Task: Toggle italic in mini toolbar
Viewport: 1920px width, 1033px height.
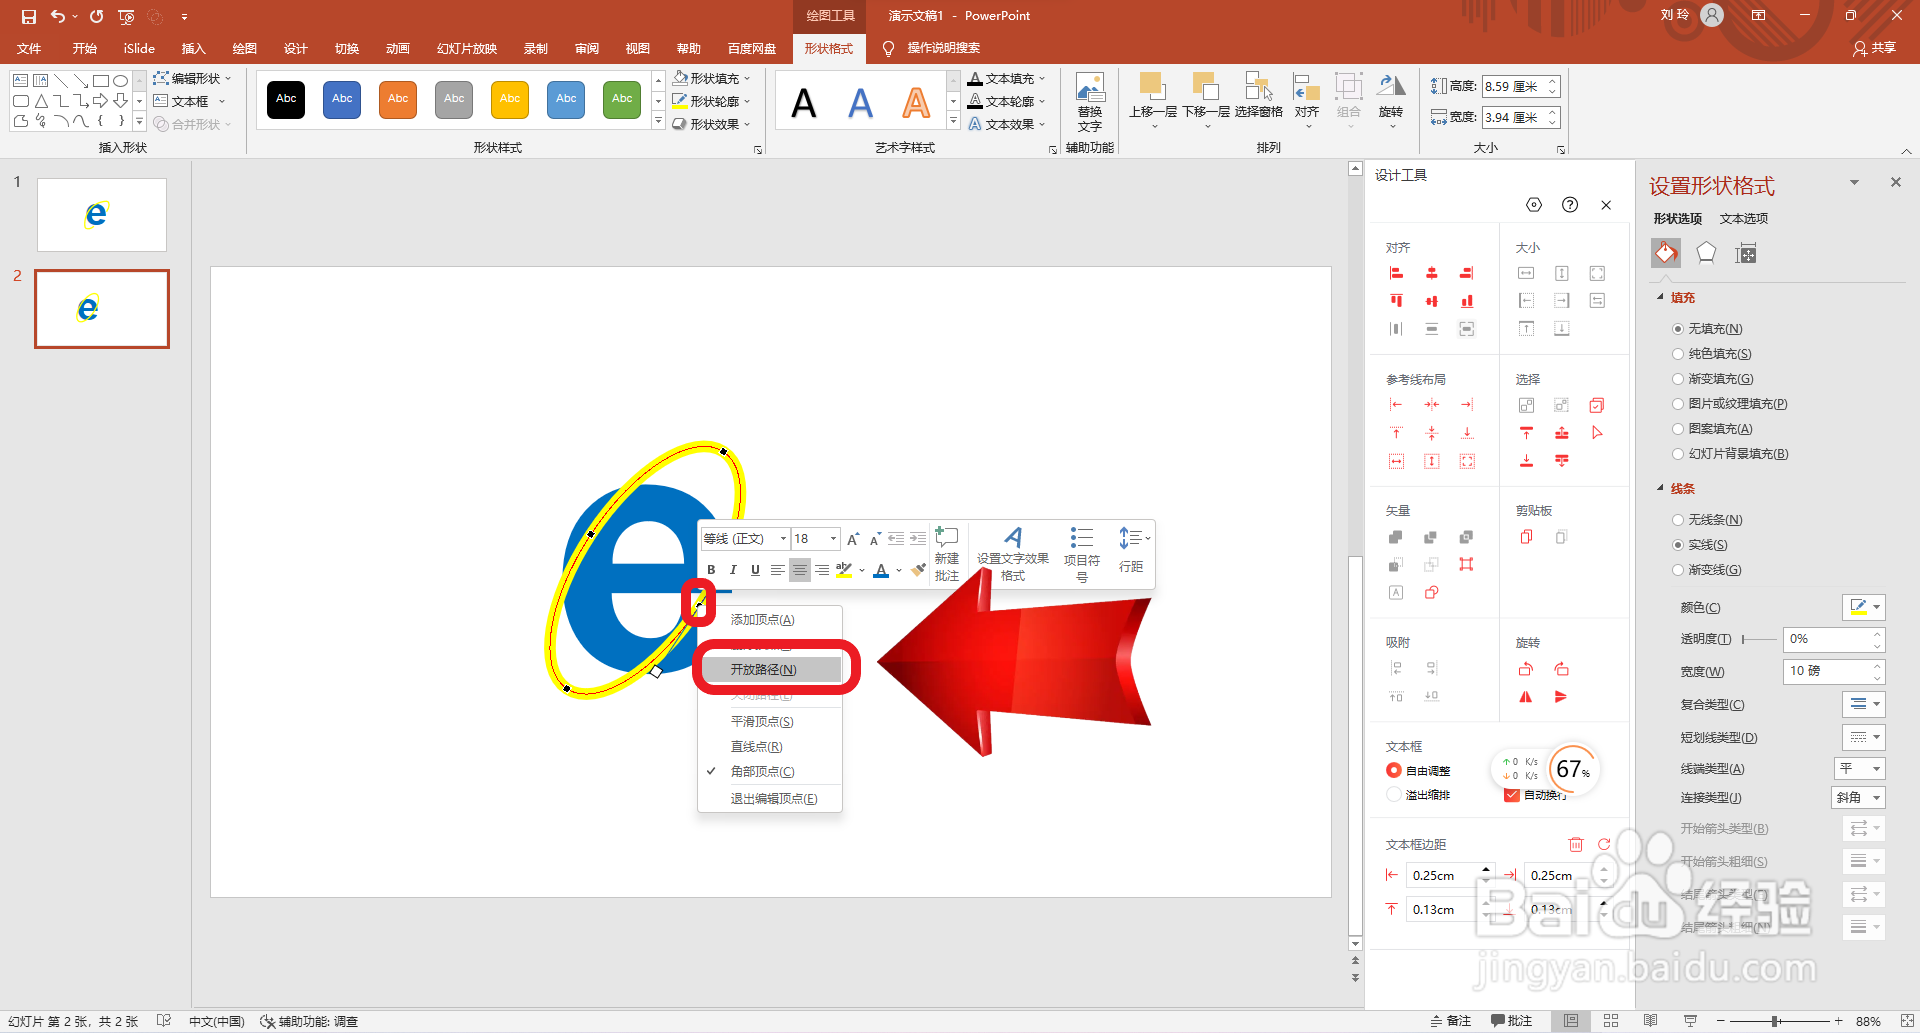Action: [x=733, y=570]
